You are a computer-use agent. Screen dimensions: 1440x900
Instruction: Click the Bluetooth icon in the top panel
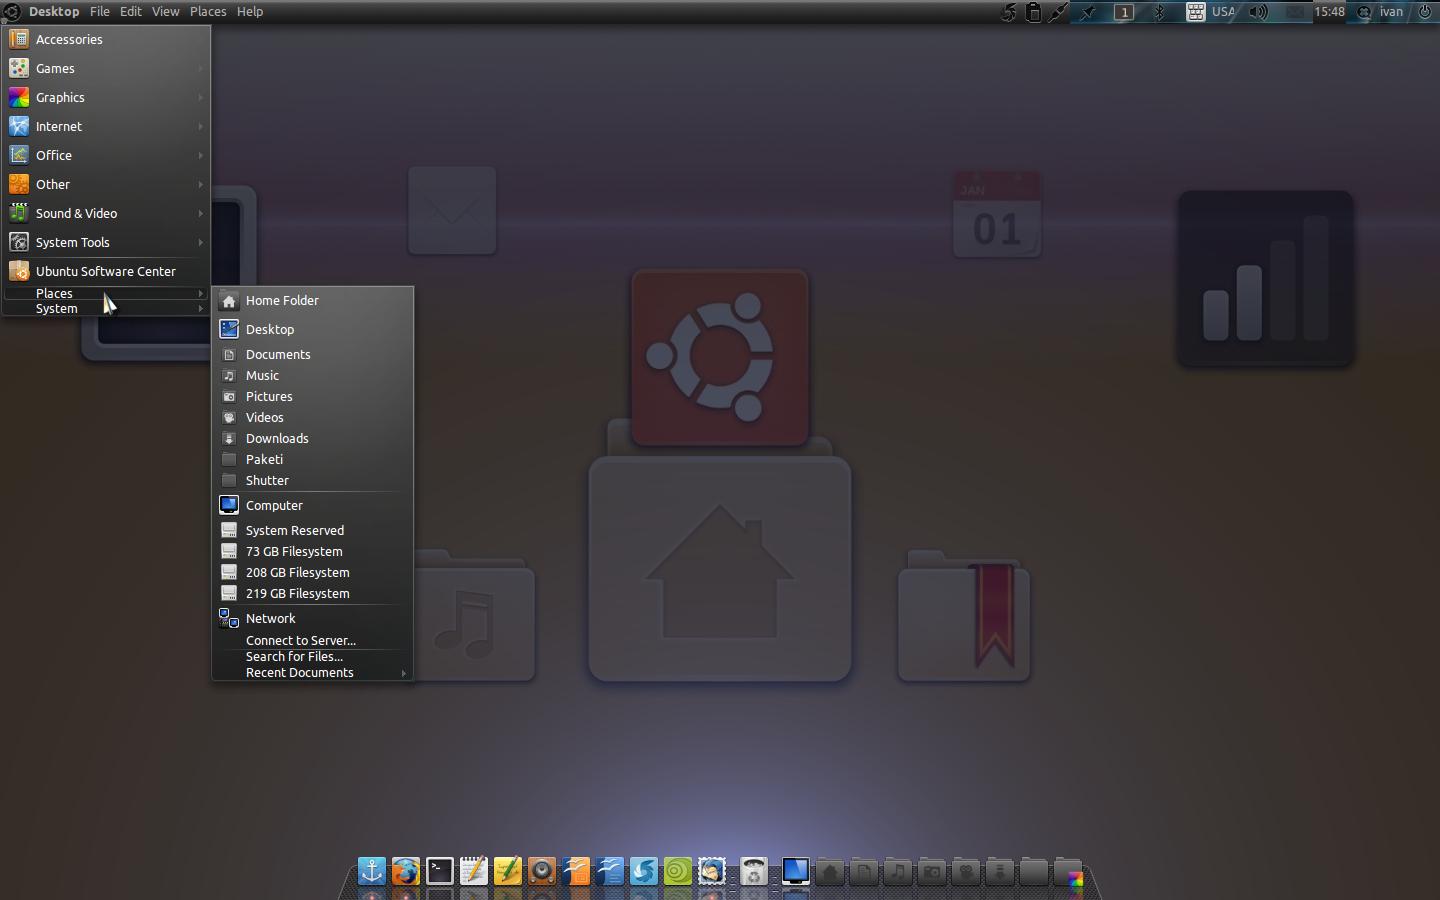[1160, 12]
